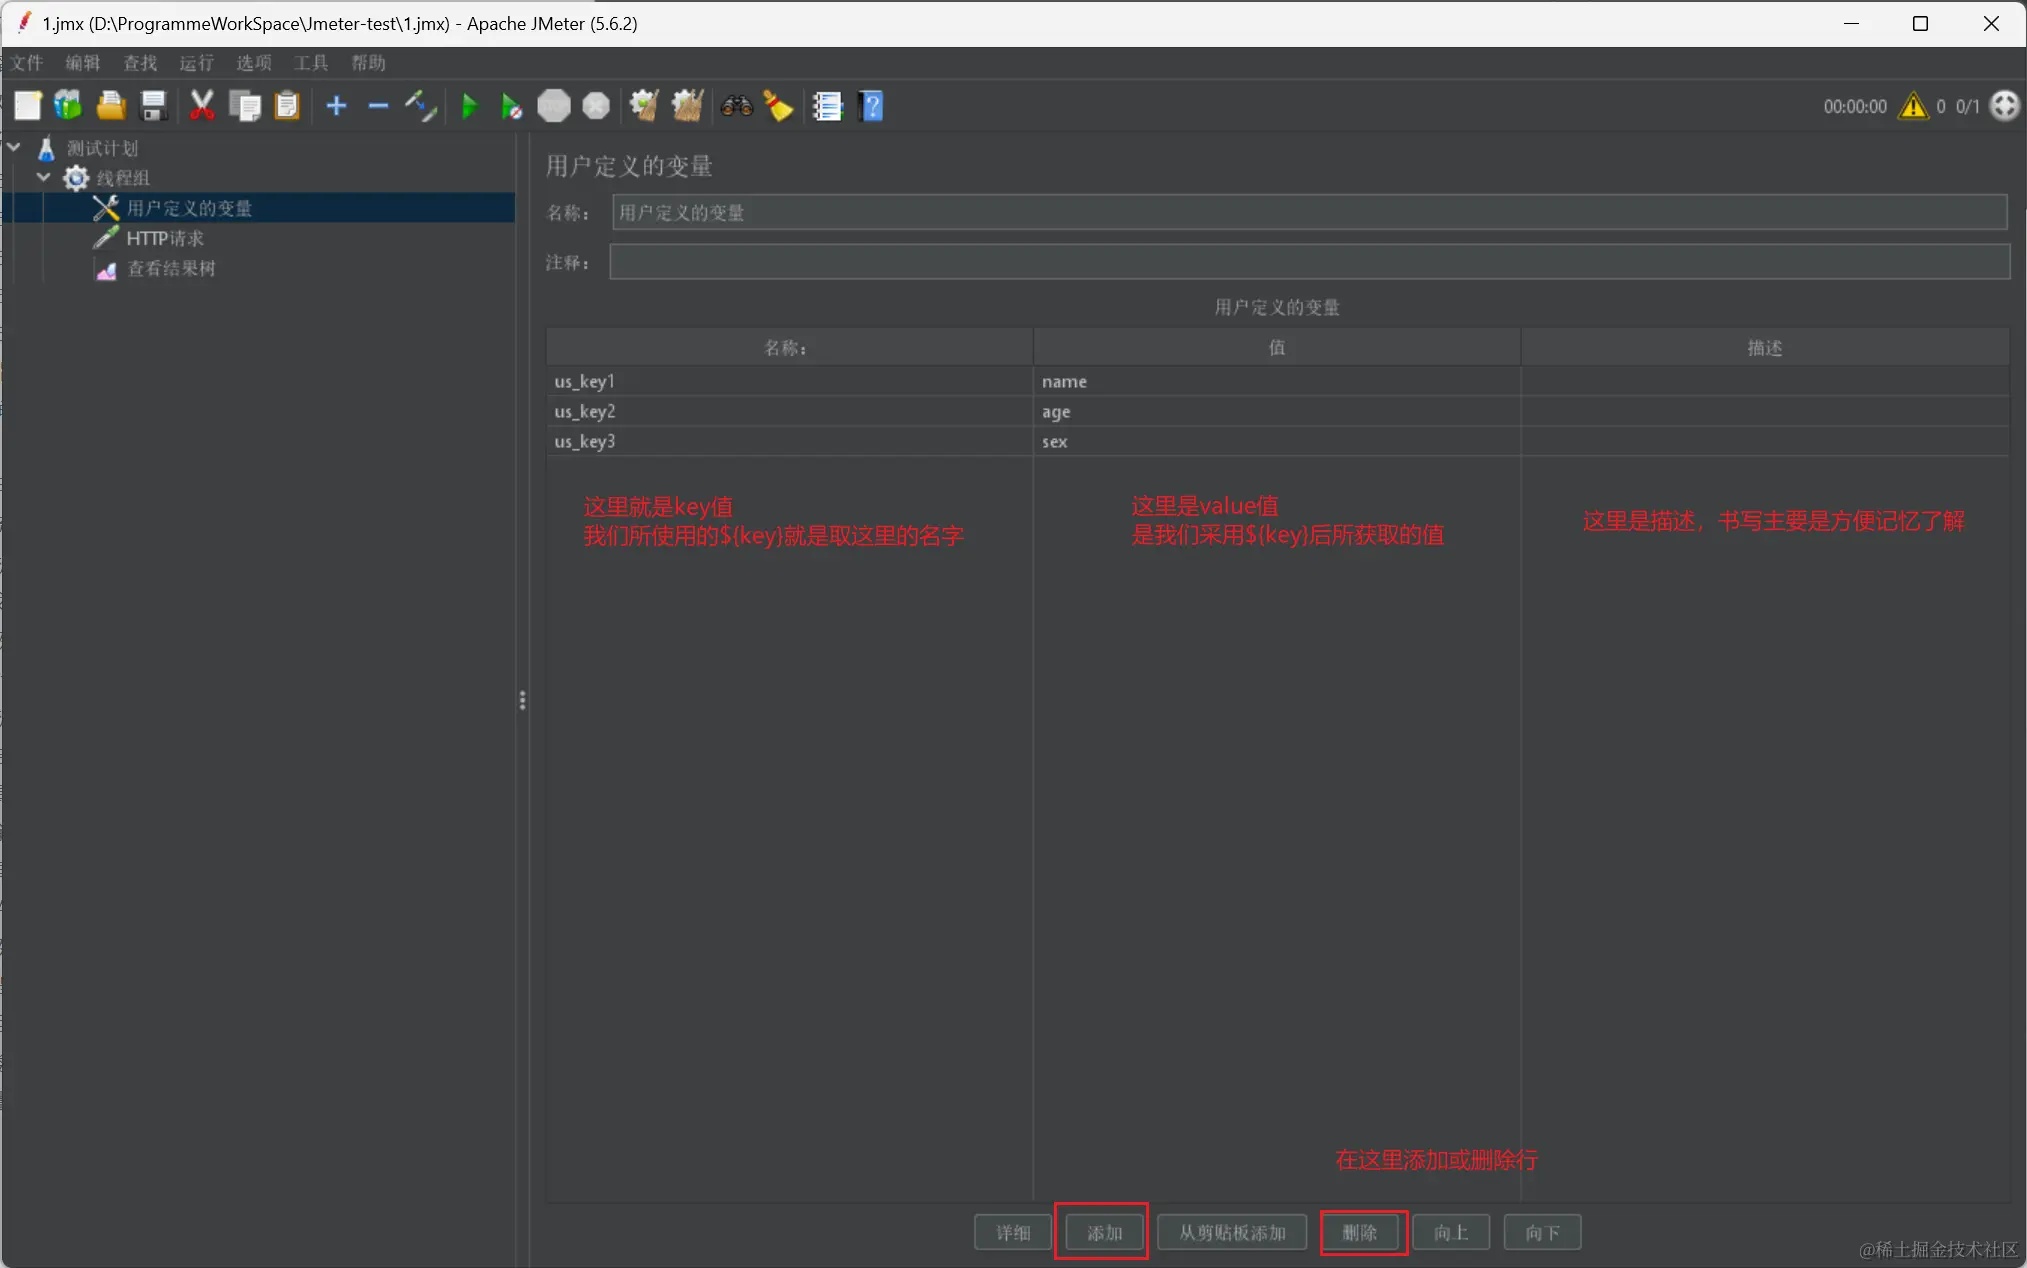Screen dimensions: 2027x1268
Task: Click the Save (floppy disk) icon
Action: 153,106
